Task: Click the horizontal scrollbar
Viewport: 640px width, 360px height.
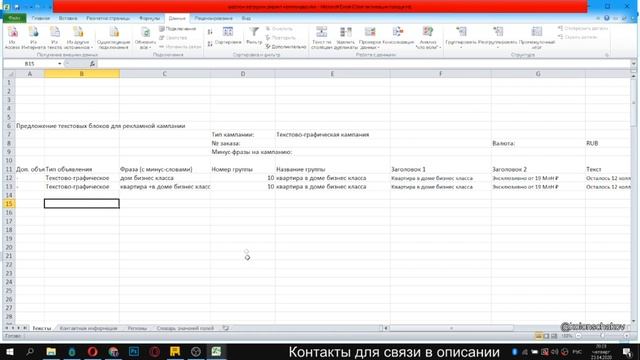Action: coord(451,328)
